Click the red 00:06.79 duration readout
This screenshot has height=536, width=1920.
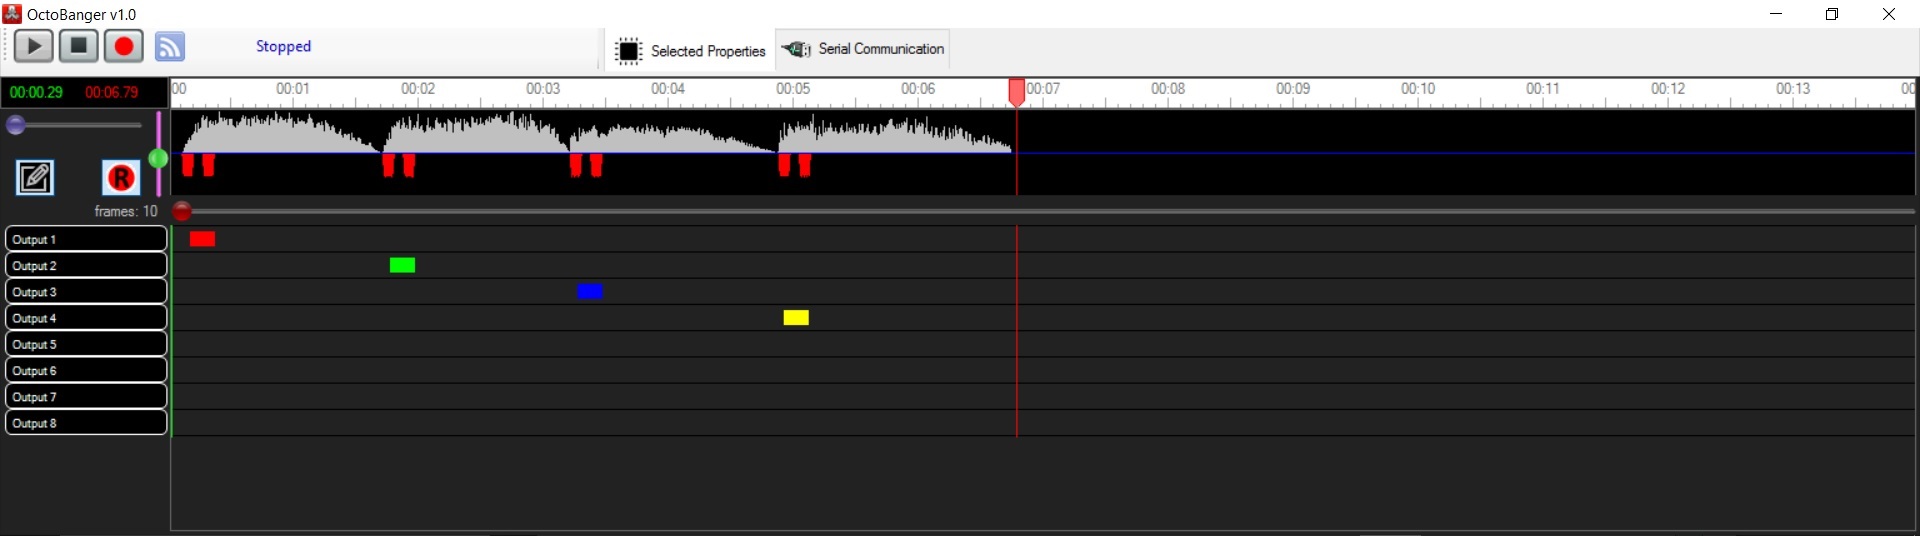[111, 92]
